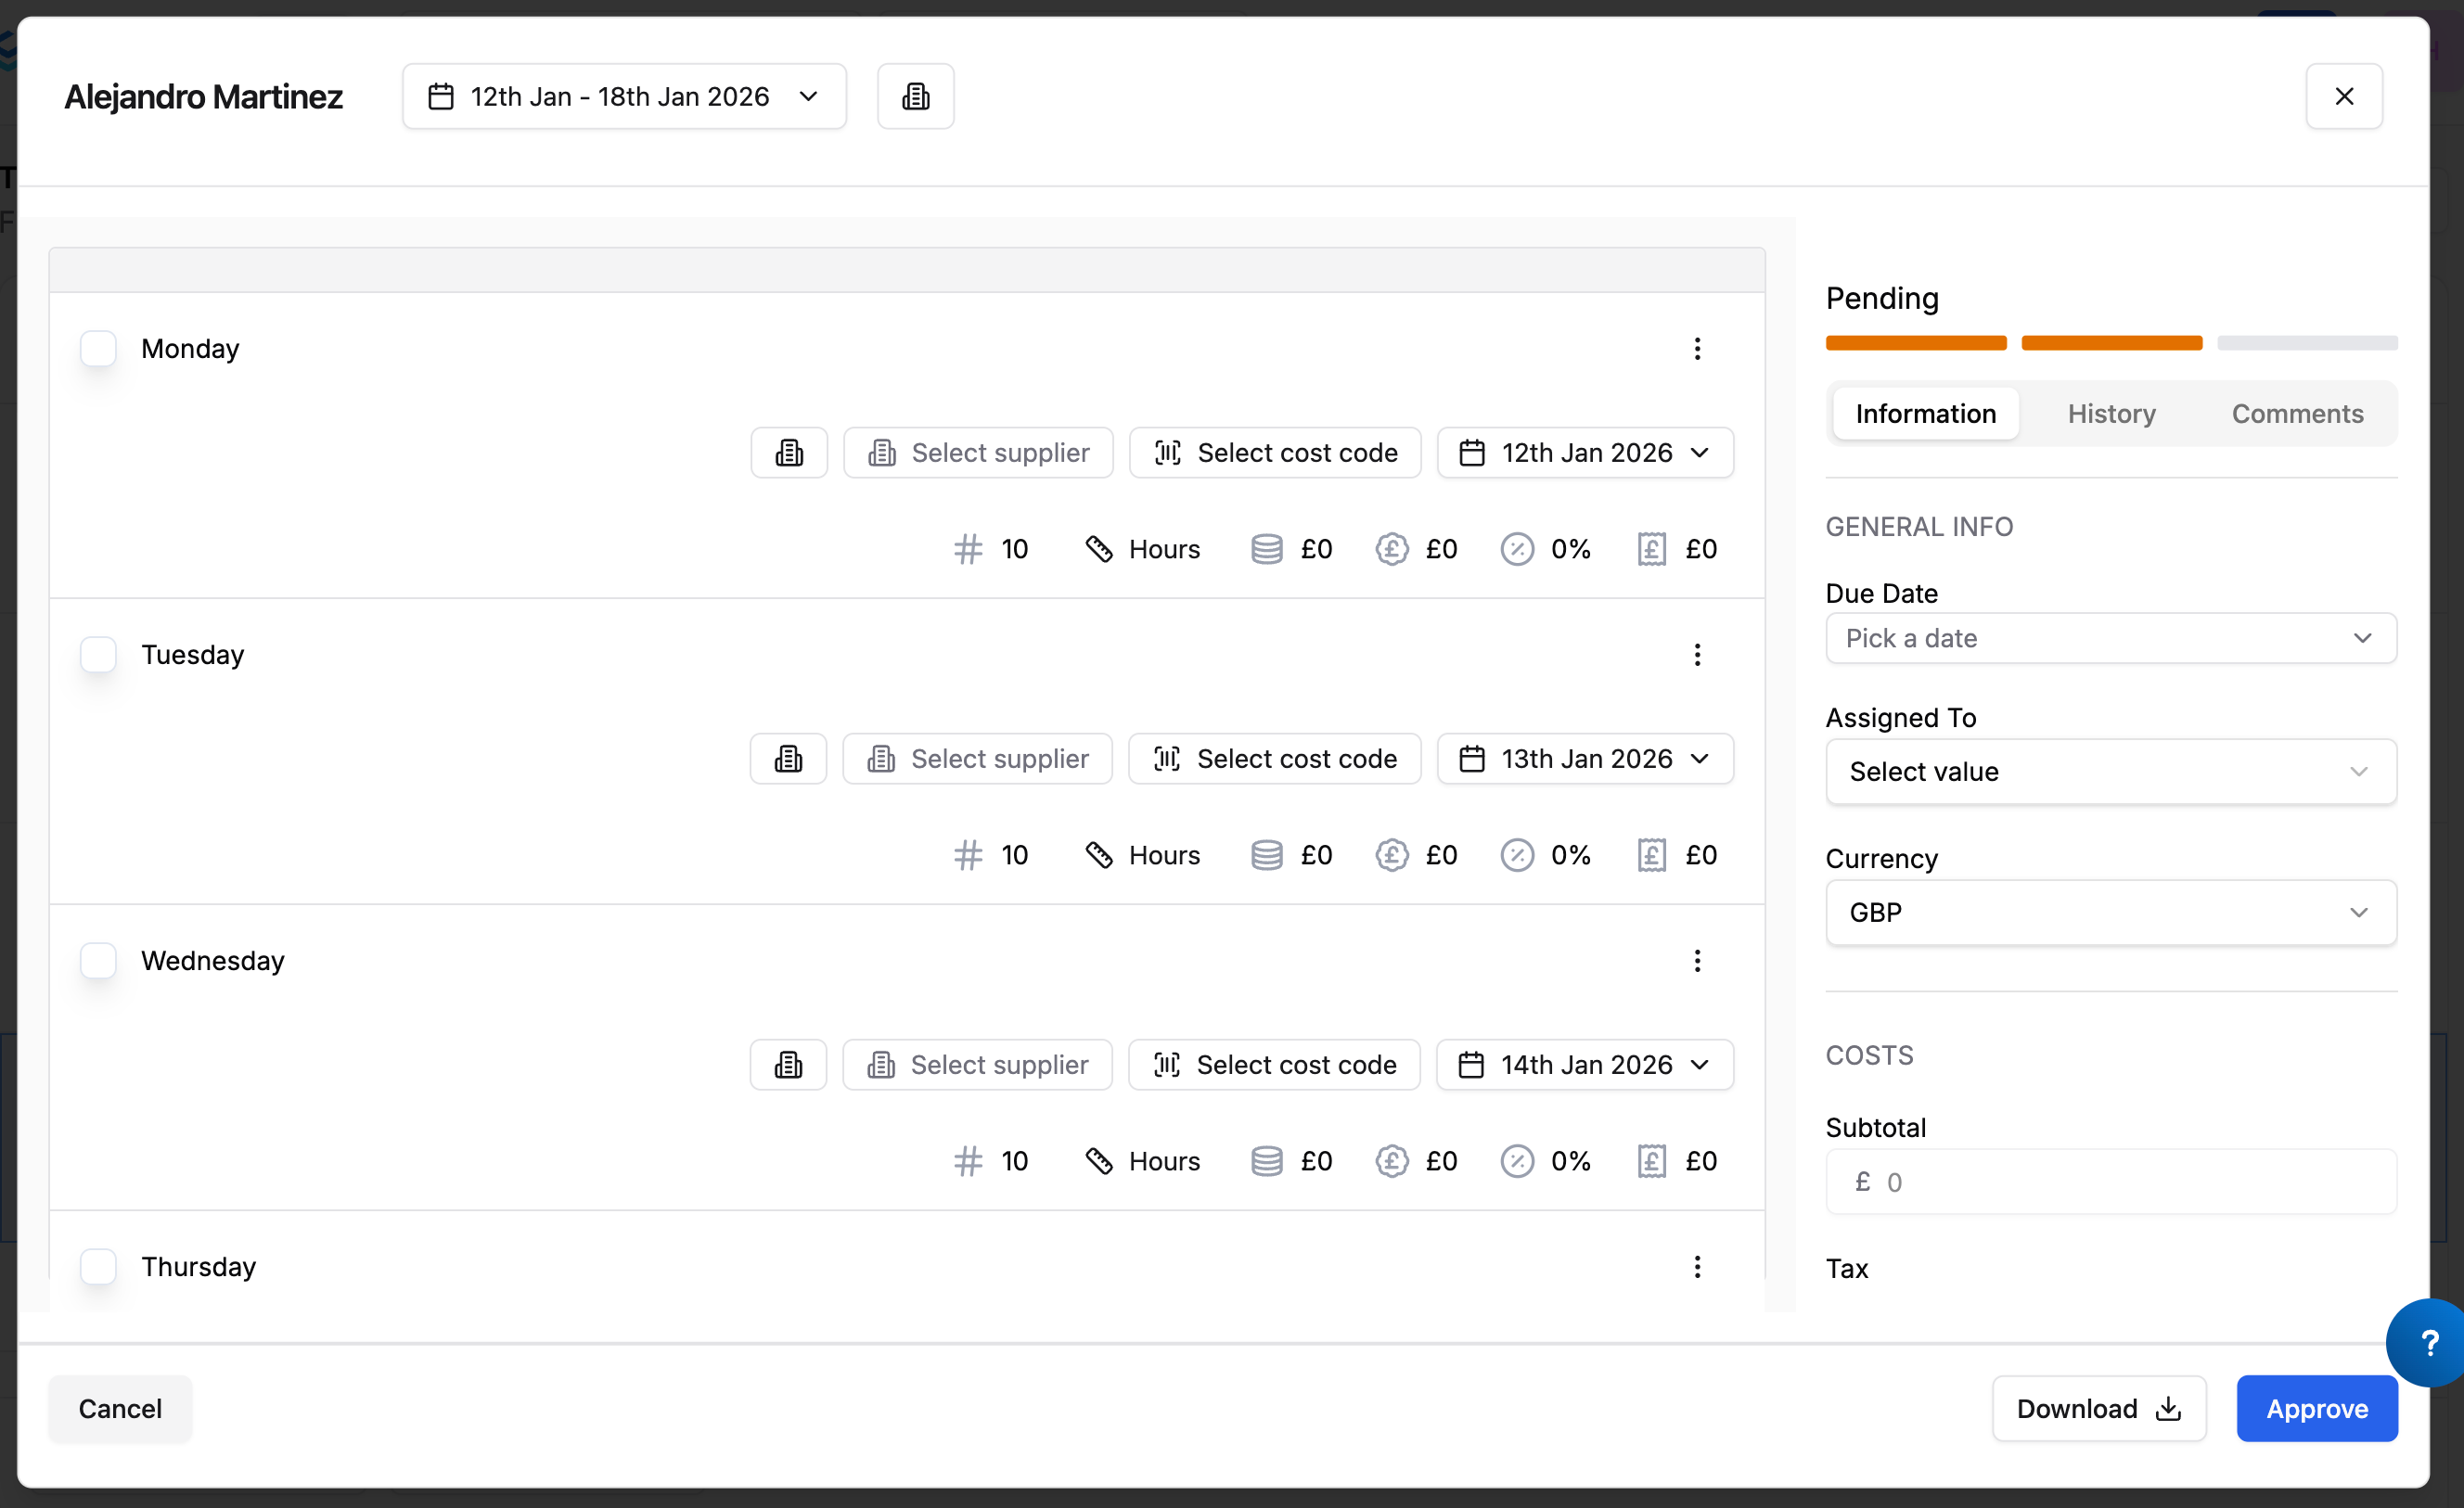Open the 14th Jan 2026 date dropdown
Viewport: 2464px width, 1508px height.
[1584, 1065]
